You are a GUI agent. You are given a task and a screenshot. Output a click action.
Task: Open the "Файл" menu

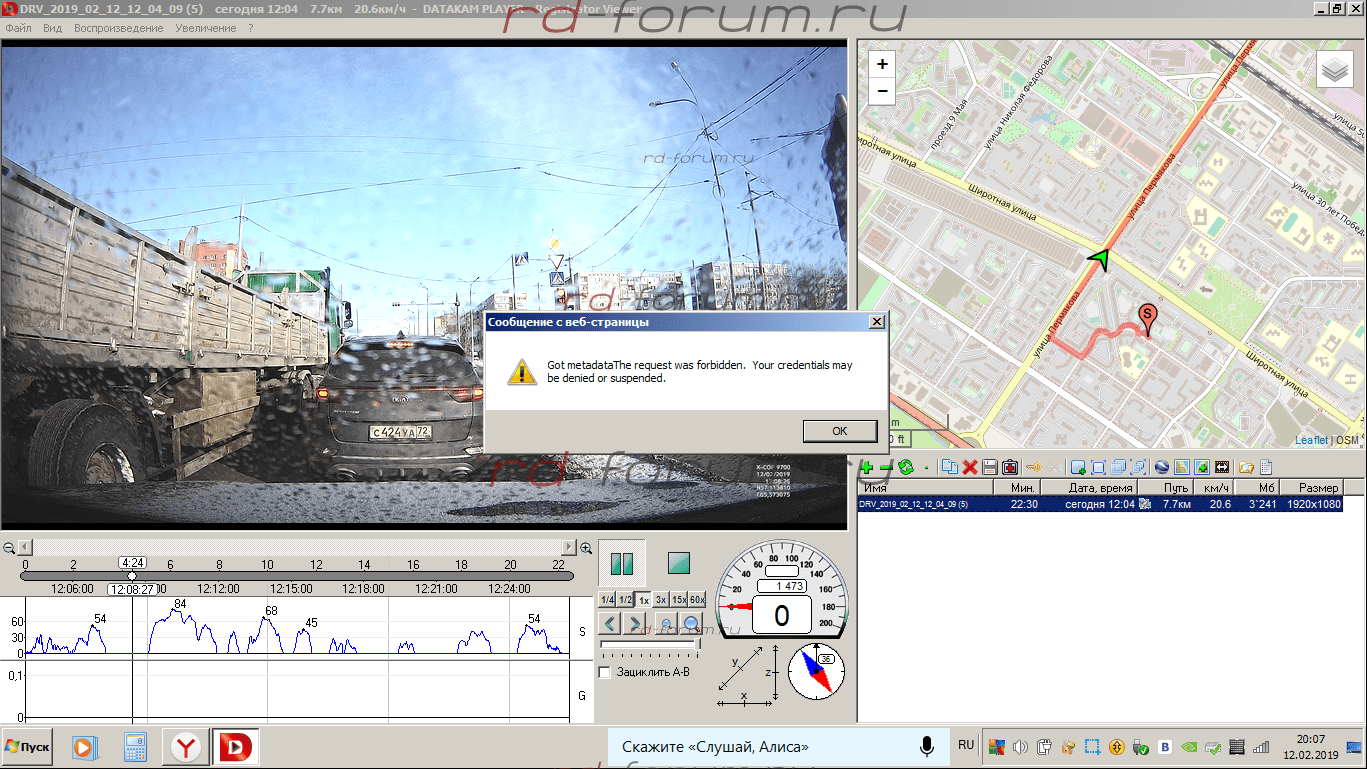coord(18,28)
